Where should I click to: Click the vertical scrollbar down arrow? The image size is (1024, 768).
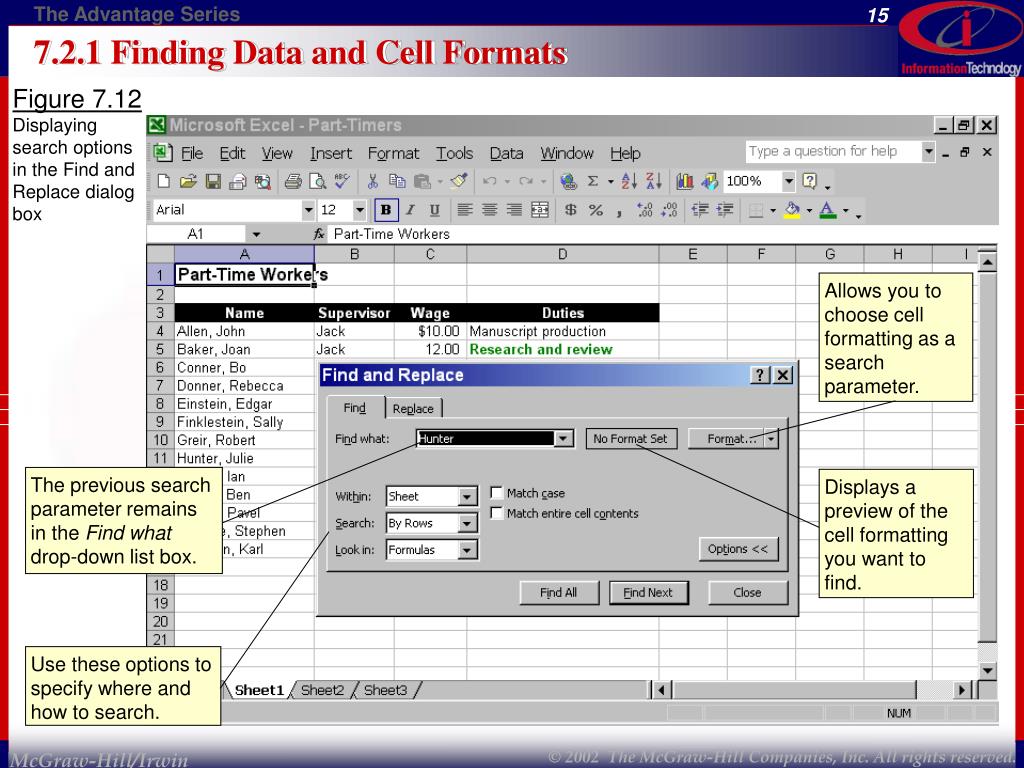tap(987, 670)
